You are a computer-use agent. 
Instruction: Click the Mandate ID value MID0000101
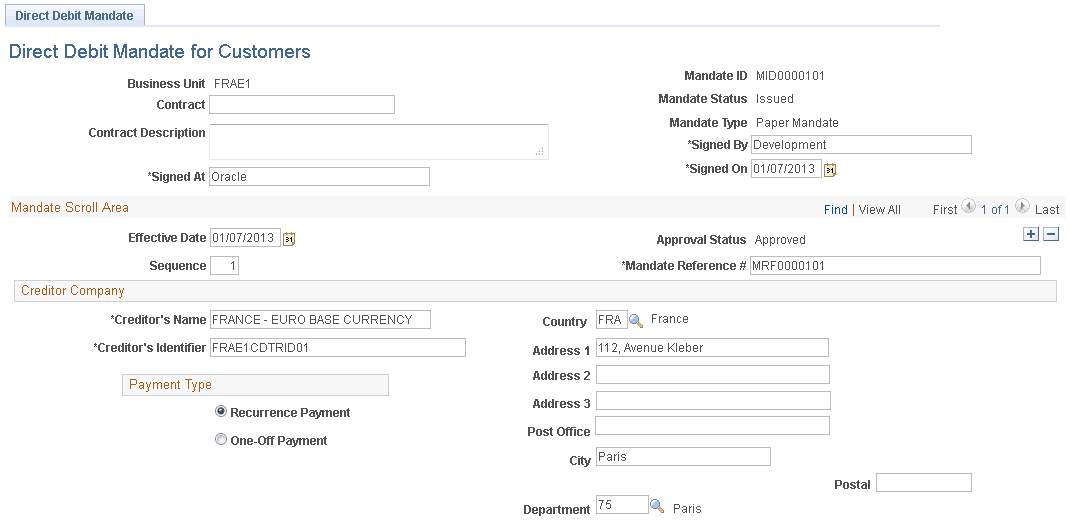[790, 76]
